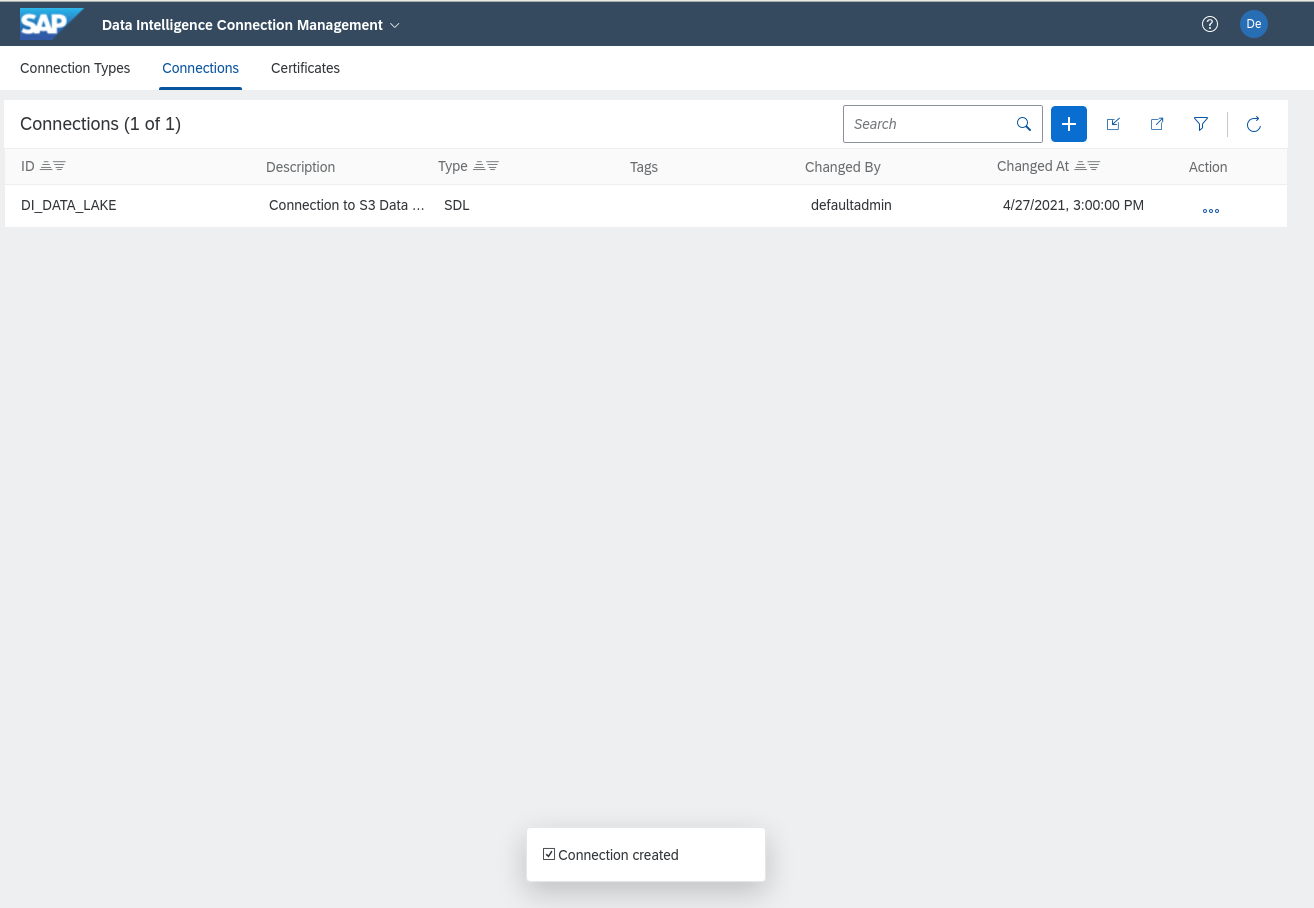Click the Connection created toast message
The height and width of the screenshot is (908, 1314).
click(646, 855)
